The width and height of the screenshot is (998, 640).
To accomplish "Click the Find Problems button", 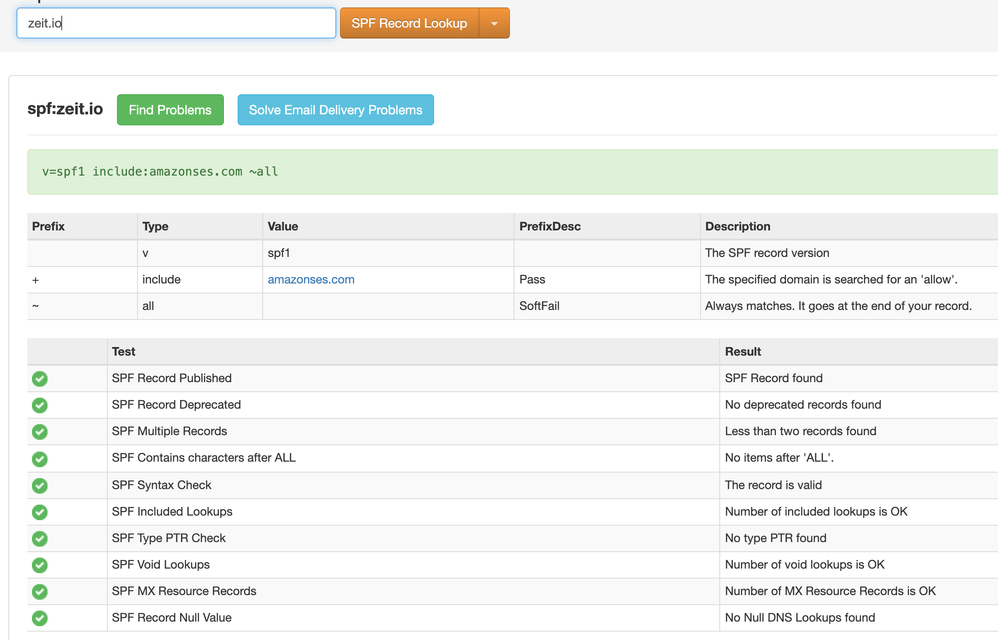I will [x=170, y=110].
